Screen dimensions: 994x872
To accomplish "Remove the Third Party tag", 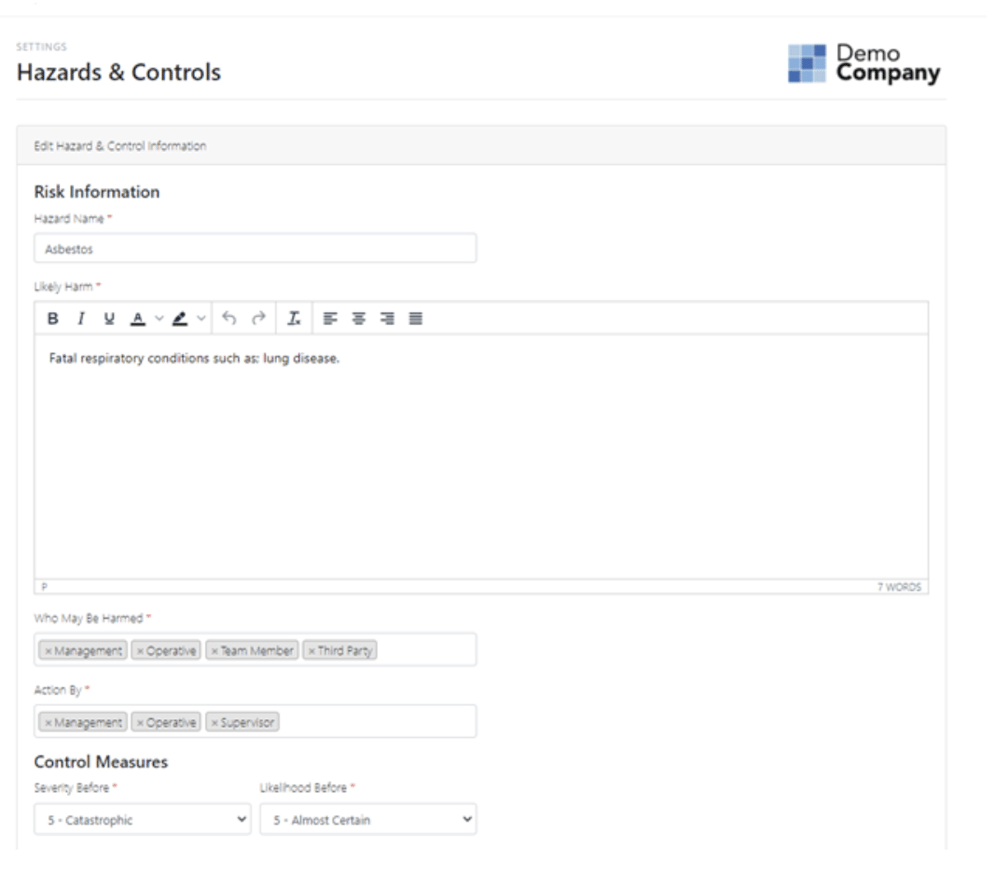I will [312, 651].
